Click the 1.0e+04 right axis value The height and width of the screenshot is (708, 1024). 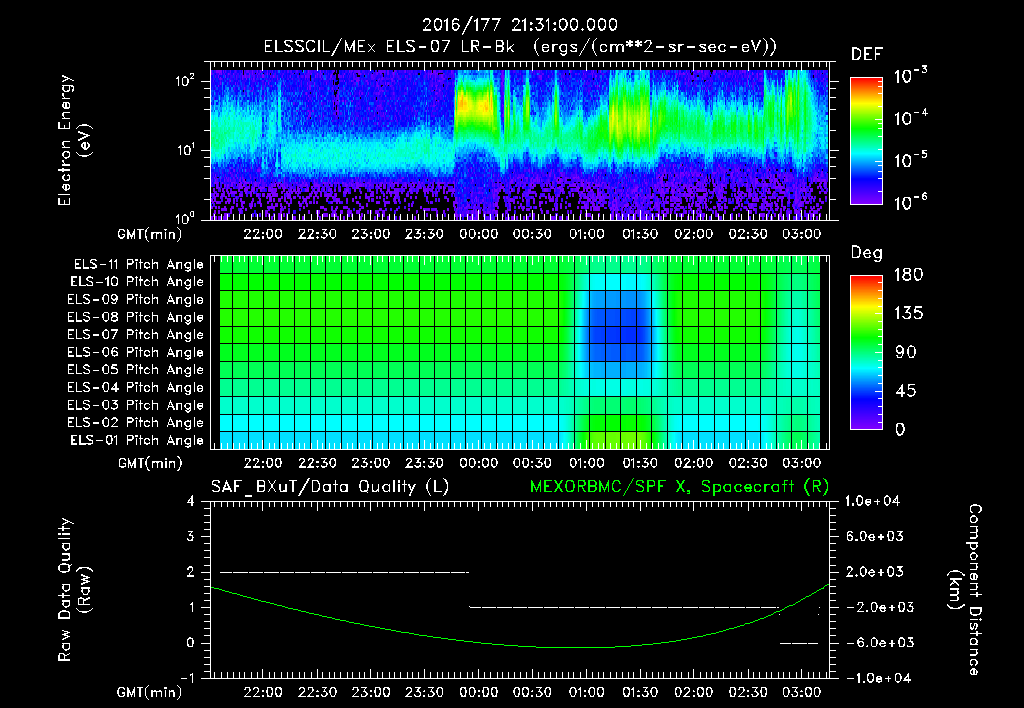[x=872, y=501]
